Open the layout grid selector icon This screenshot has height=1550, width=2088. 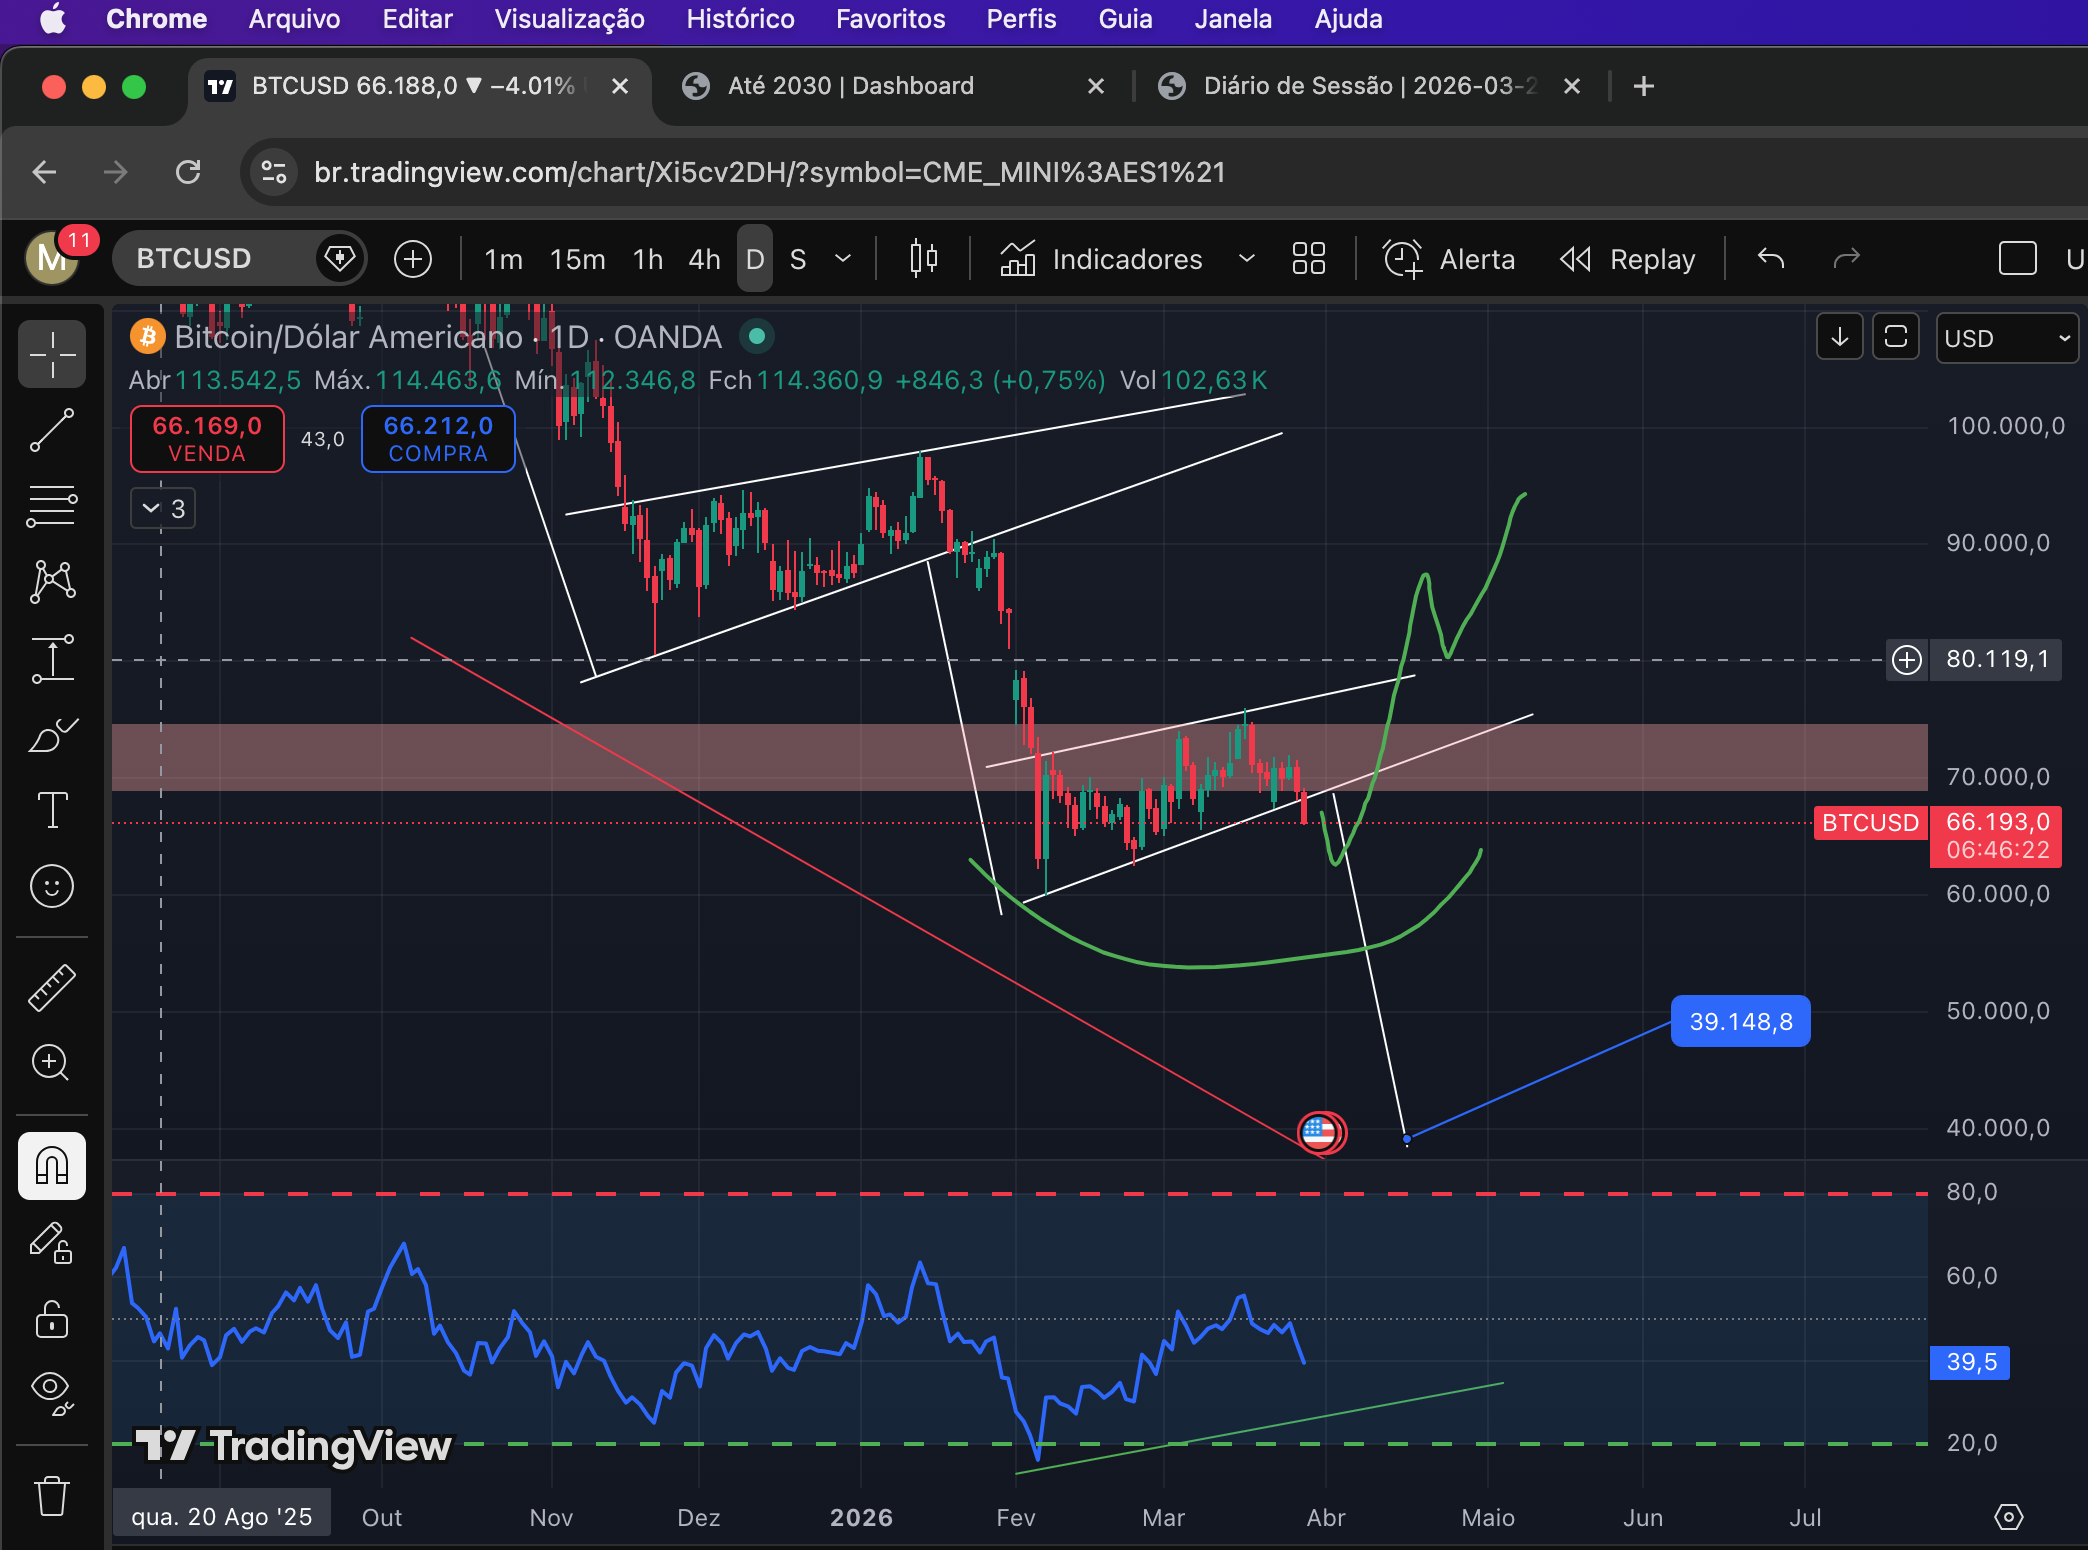[x=1308, y=259]
